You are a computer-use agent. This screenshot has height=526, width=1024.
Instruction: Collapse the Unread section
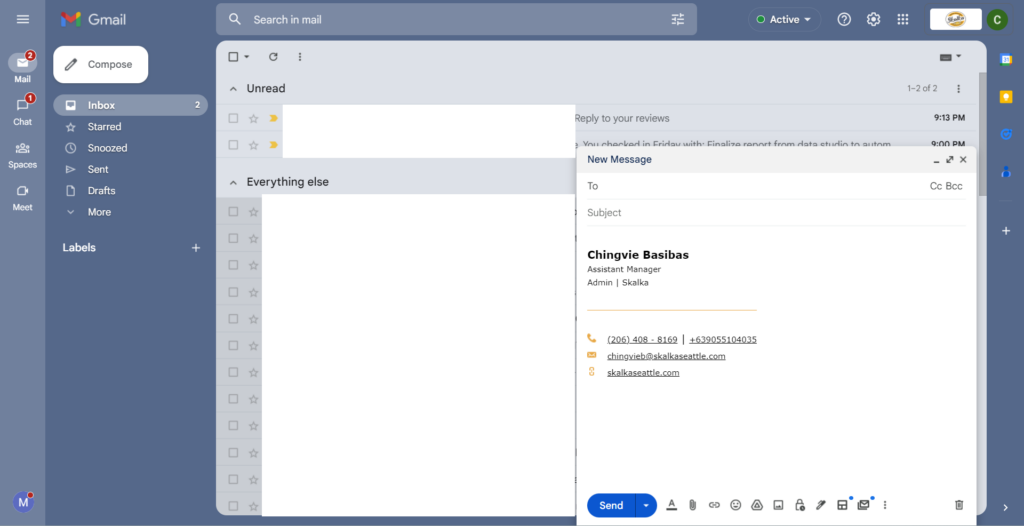coord(233,89)
